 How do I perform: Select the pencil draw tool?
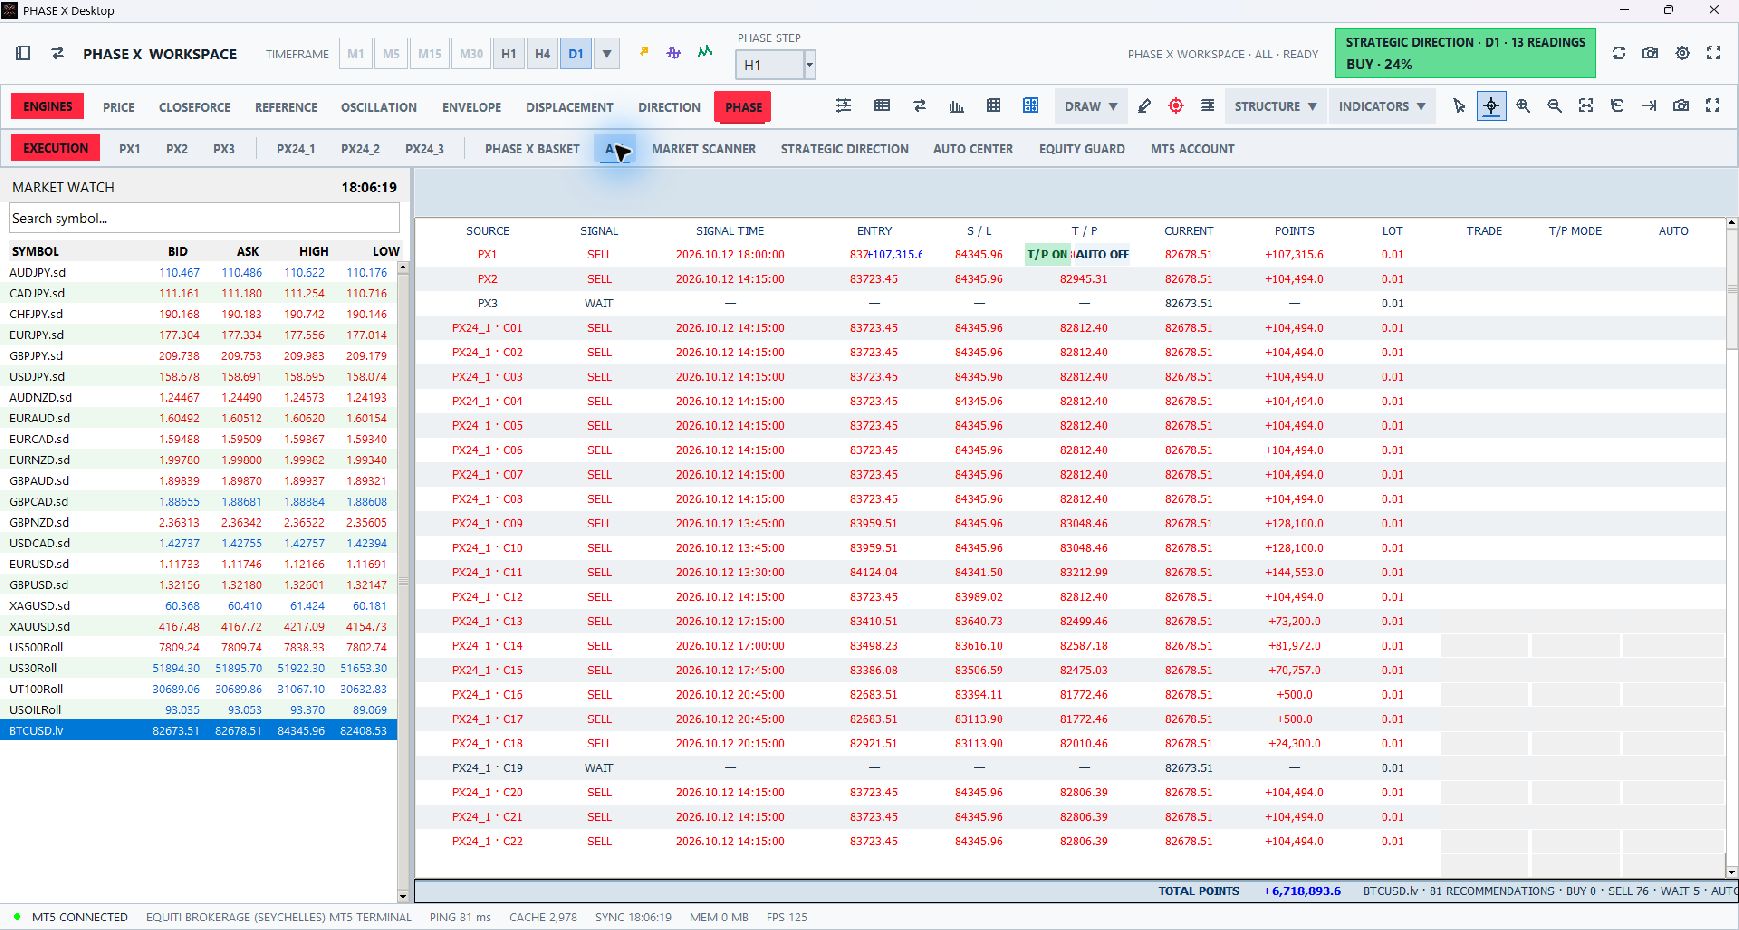tap(1144, 106)
